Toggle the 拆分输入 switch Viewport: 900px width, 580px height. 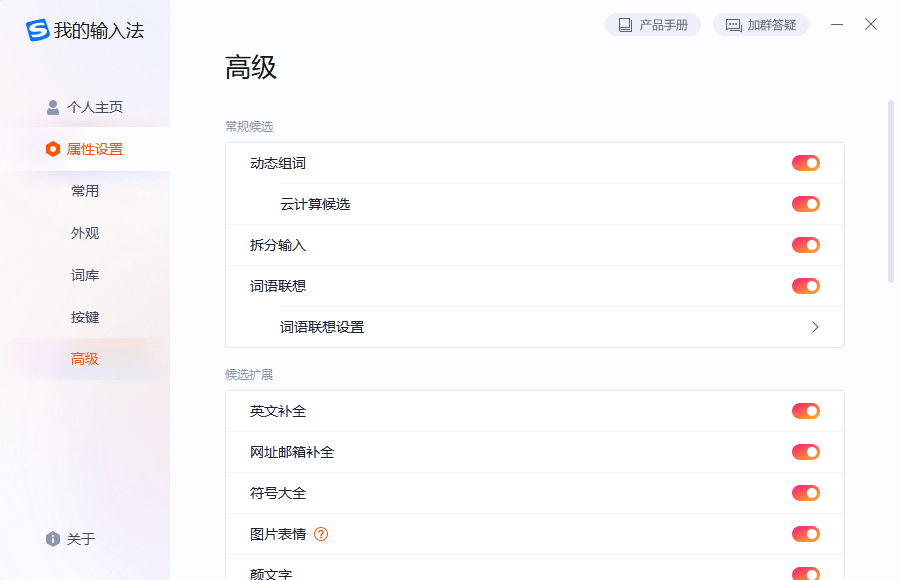[806, 244]
